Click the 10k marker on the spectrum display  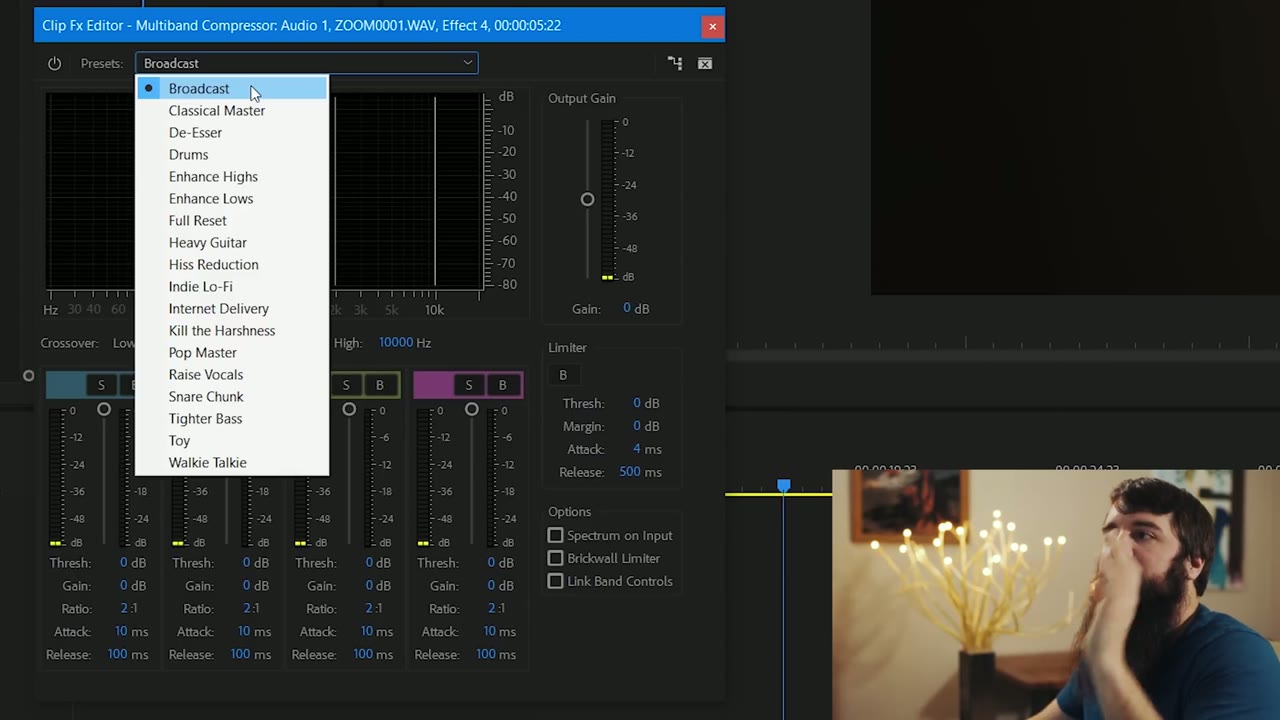435,310
